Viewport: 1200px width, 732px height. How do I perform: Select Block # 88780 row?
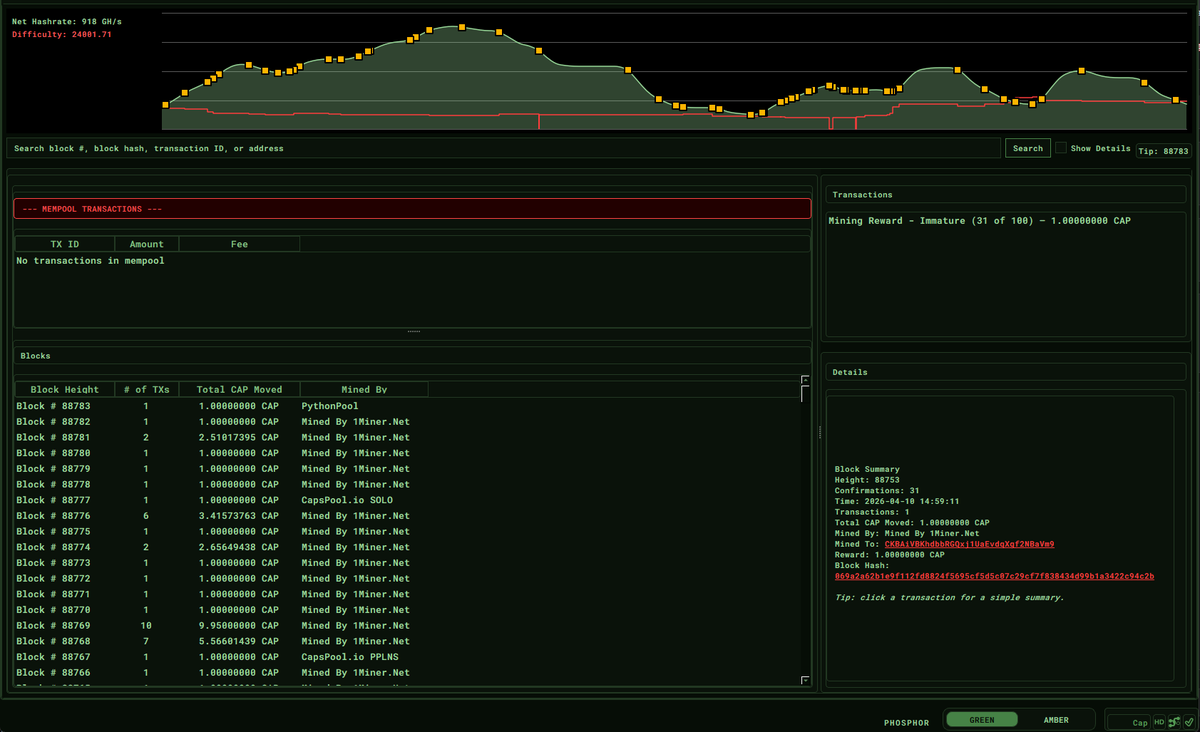pos(408,454)
